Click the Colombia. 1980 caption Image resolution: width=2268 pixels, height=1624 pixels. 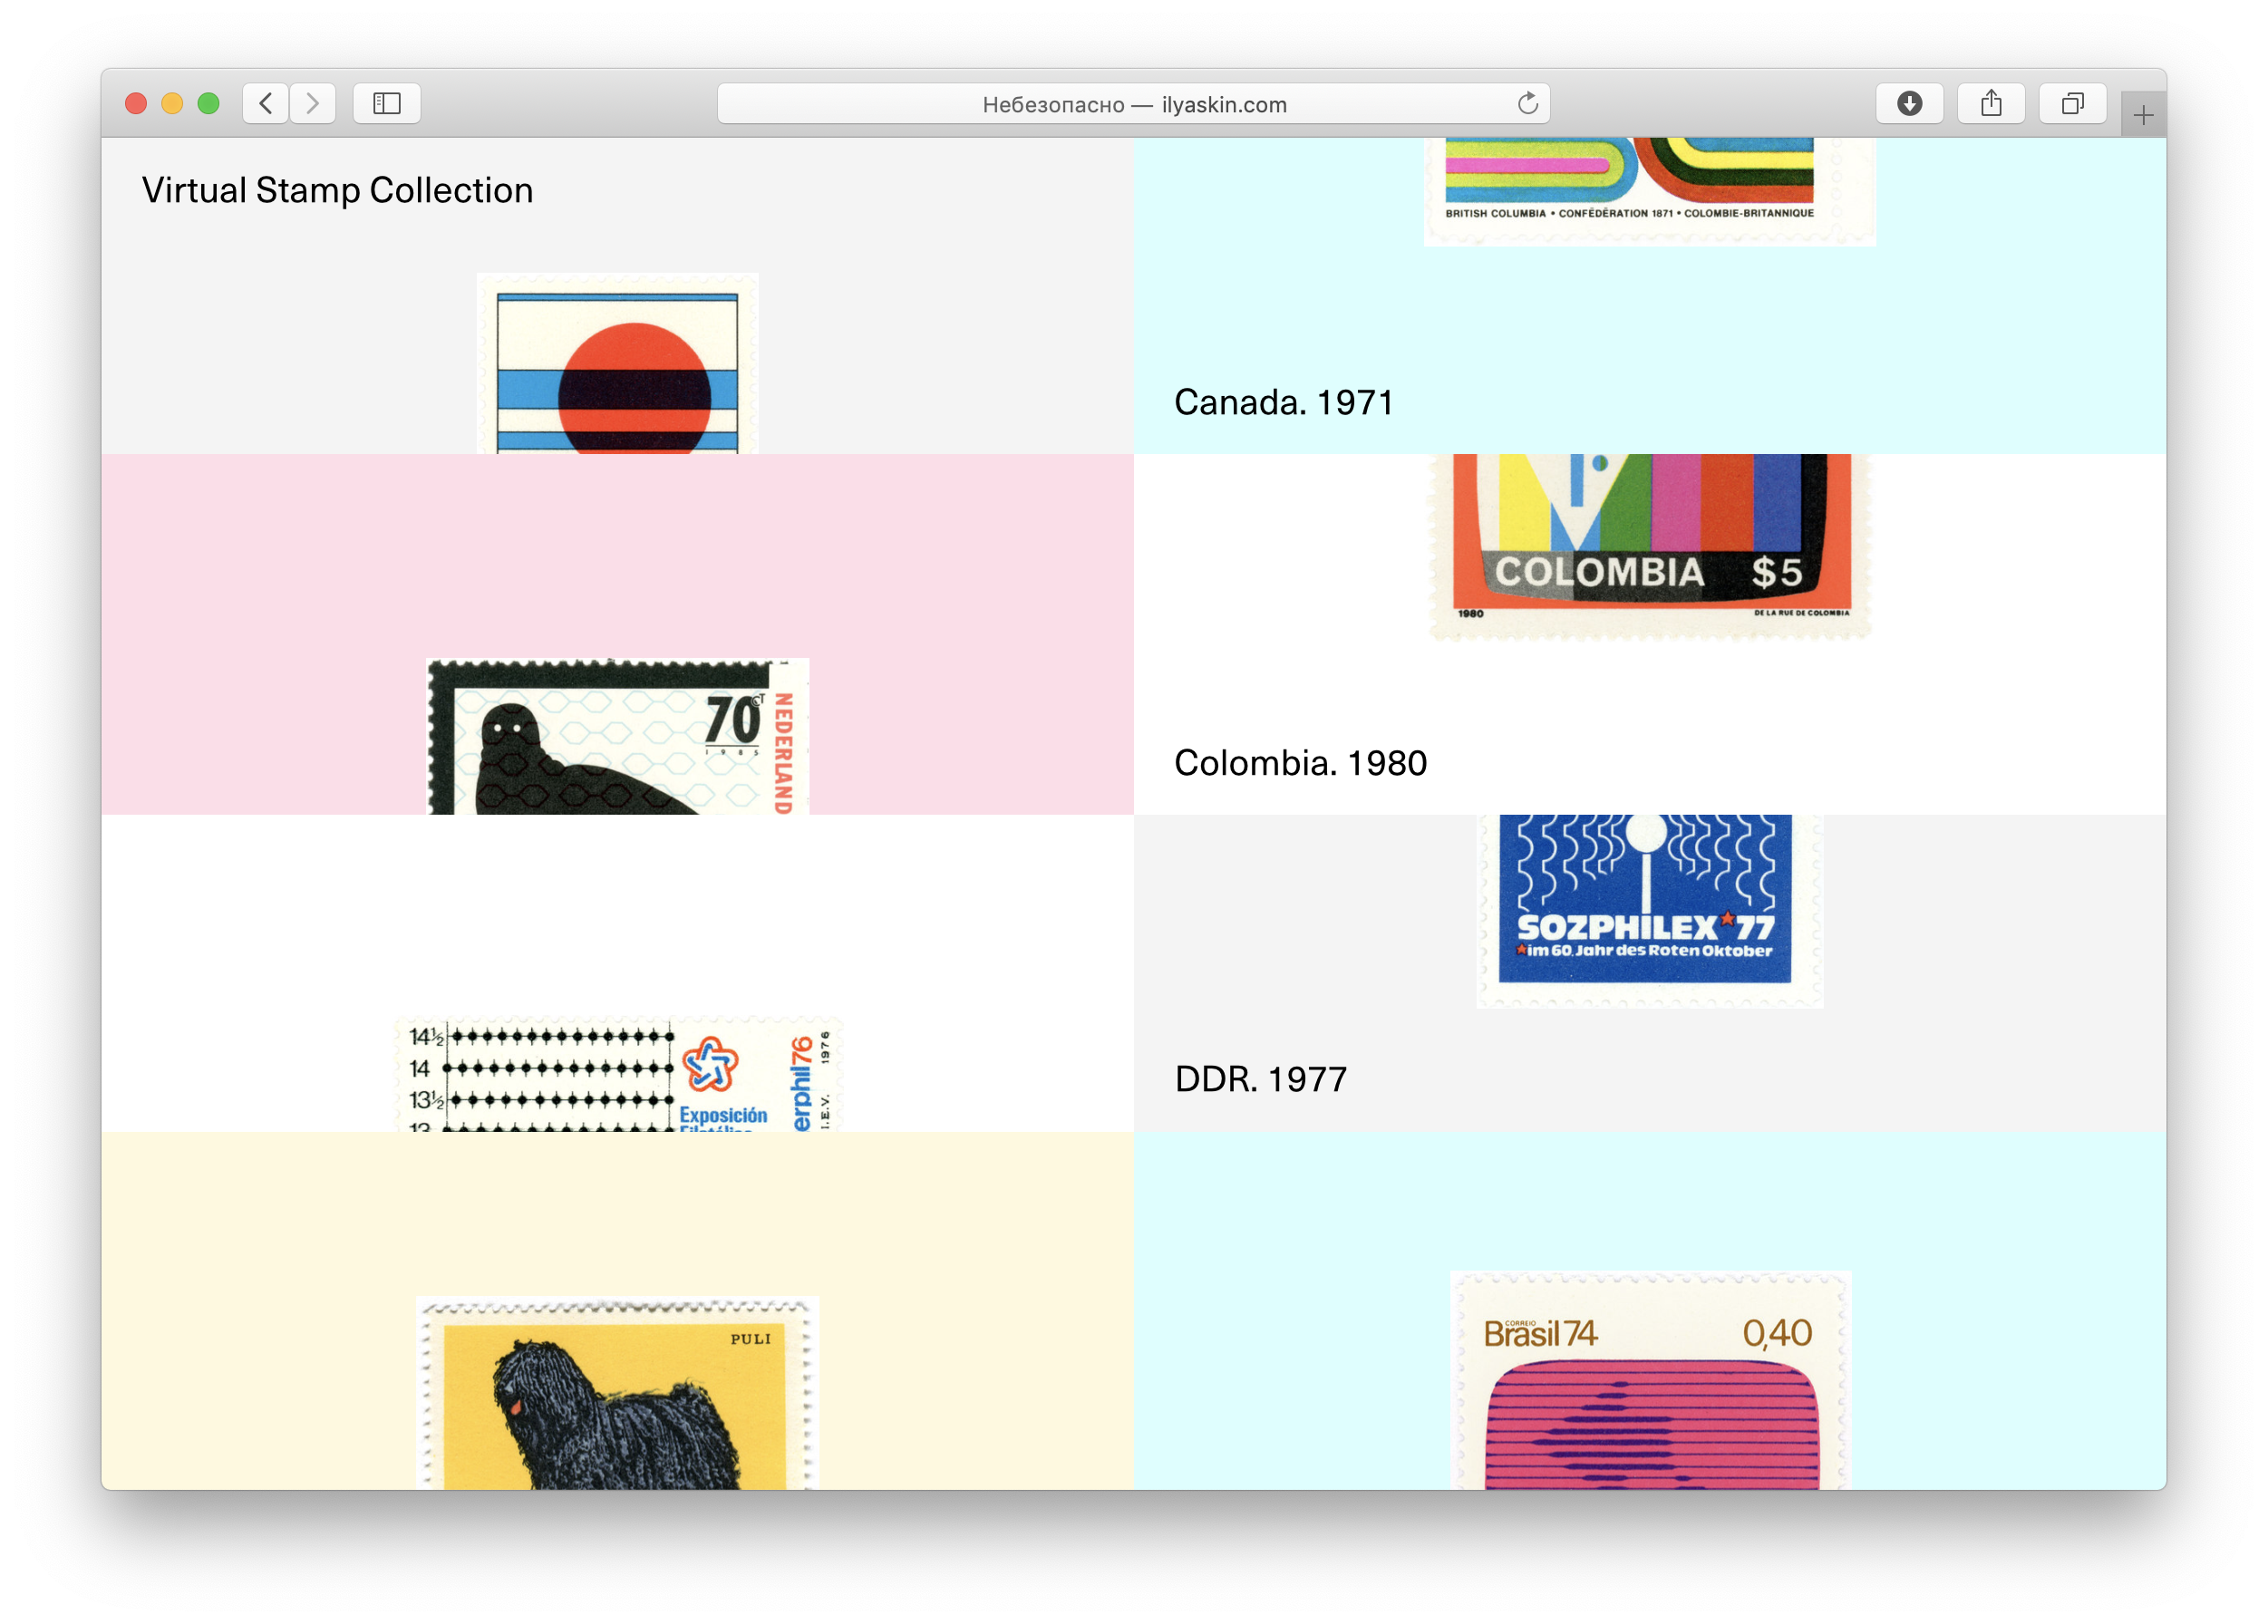[1300, 763]
